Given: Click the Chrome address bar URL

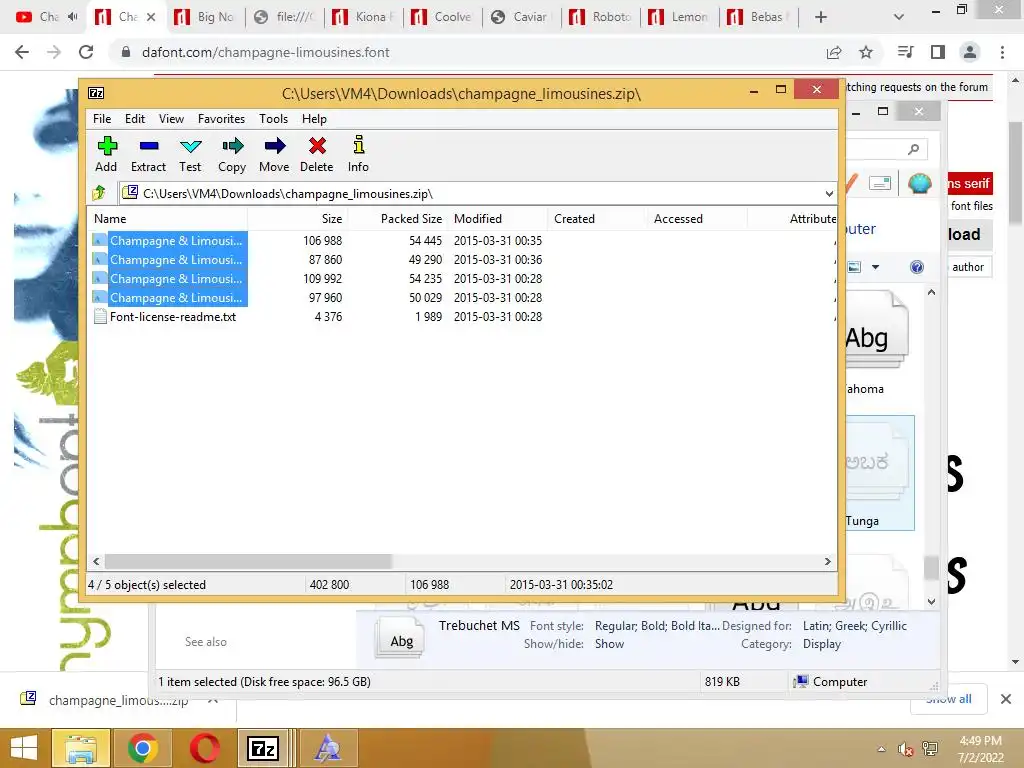Looking at the screenshot, I should [x=265, y=52].
